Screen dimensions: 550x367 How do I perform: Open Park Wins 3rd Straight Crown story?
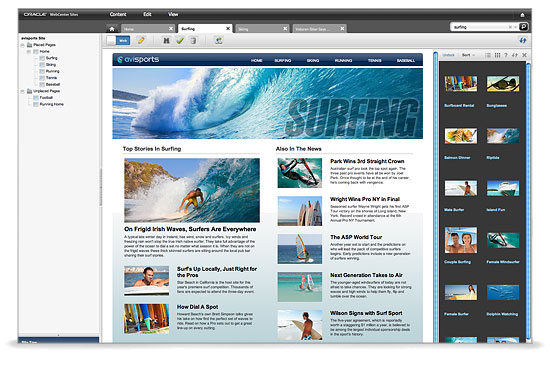pos(367,161)
